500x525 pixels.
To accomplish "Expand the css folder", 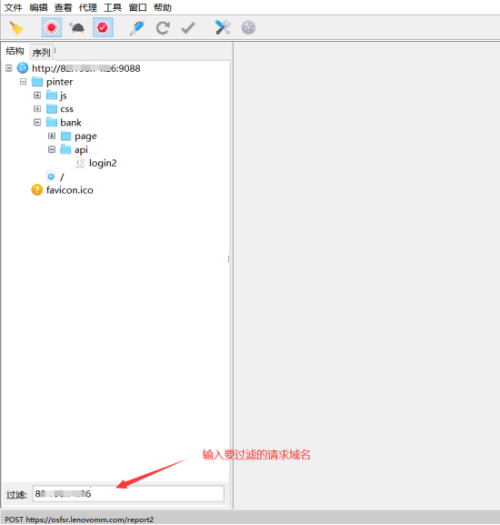I will [x=37, y=109].
